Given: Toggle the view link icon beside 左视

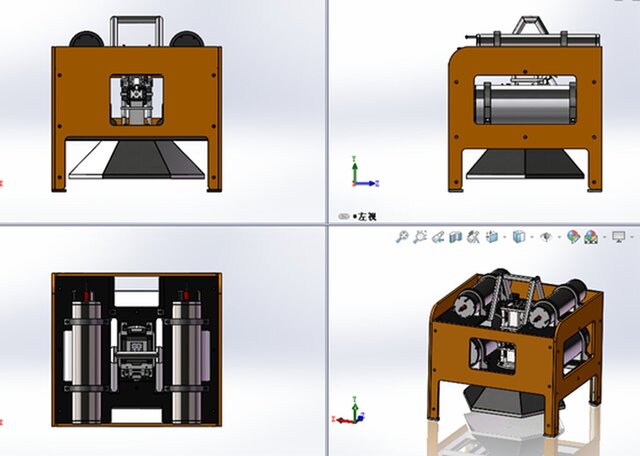Looking at the screenshot, I should 344,216.
